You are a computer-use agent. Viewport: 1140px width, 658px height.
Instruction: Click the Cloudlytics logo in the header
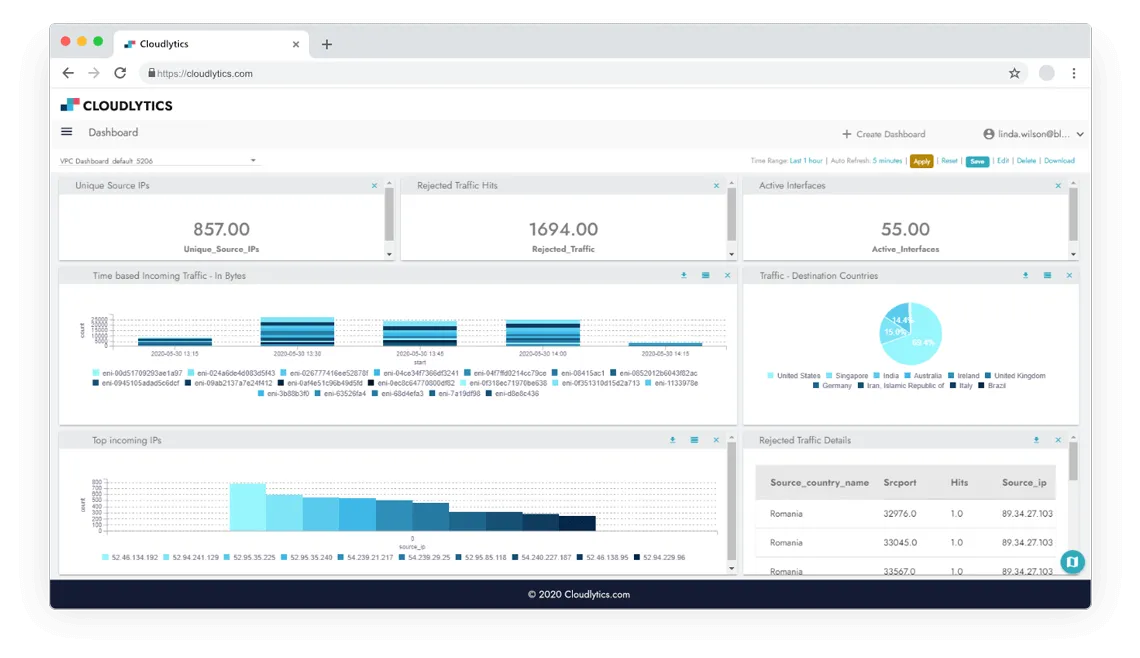118,105
